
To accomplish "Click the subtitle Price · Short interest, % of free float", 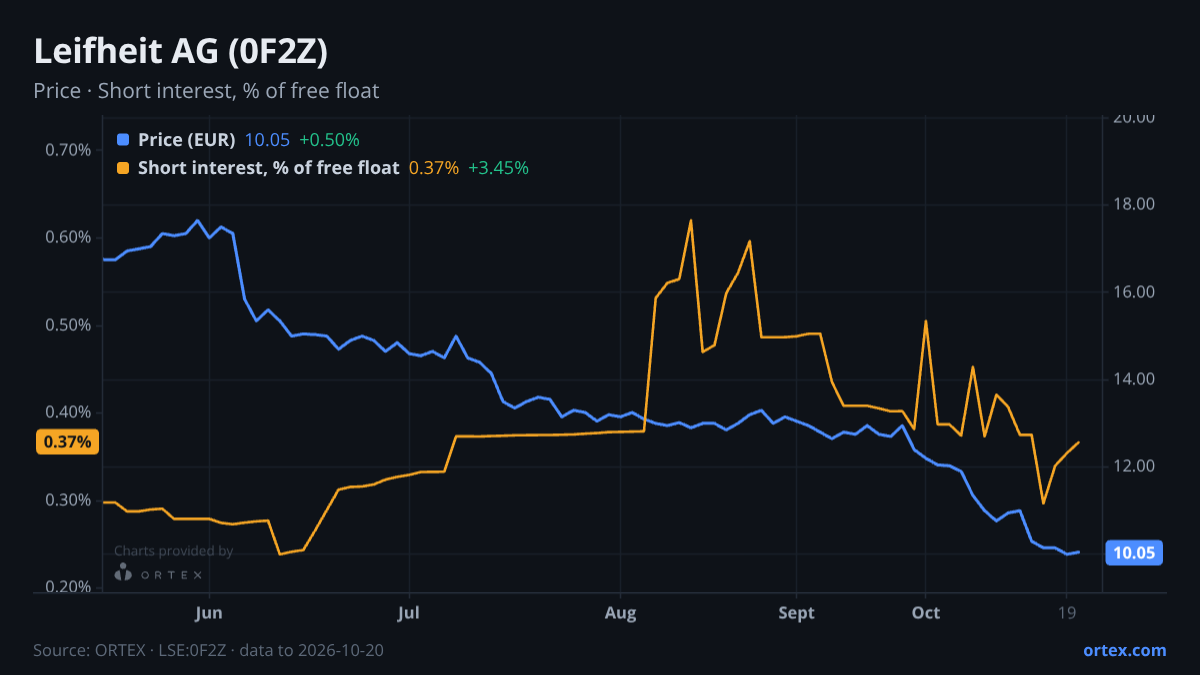I will coord(206,91).
